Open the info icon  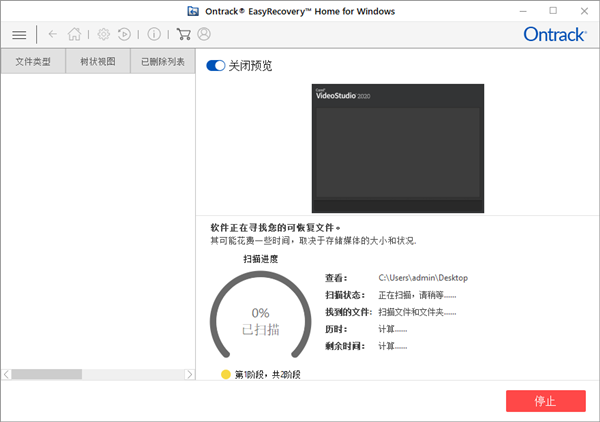pos(154,34)
